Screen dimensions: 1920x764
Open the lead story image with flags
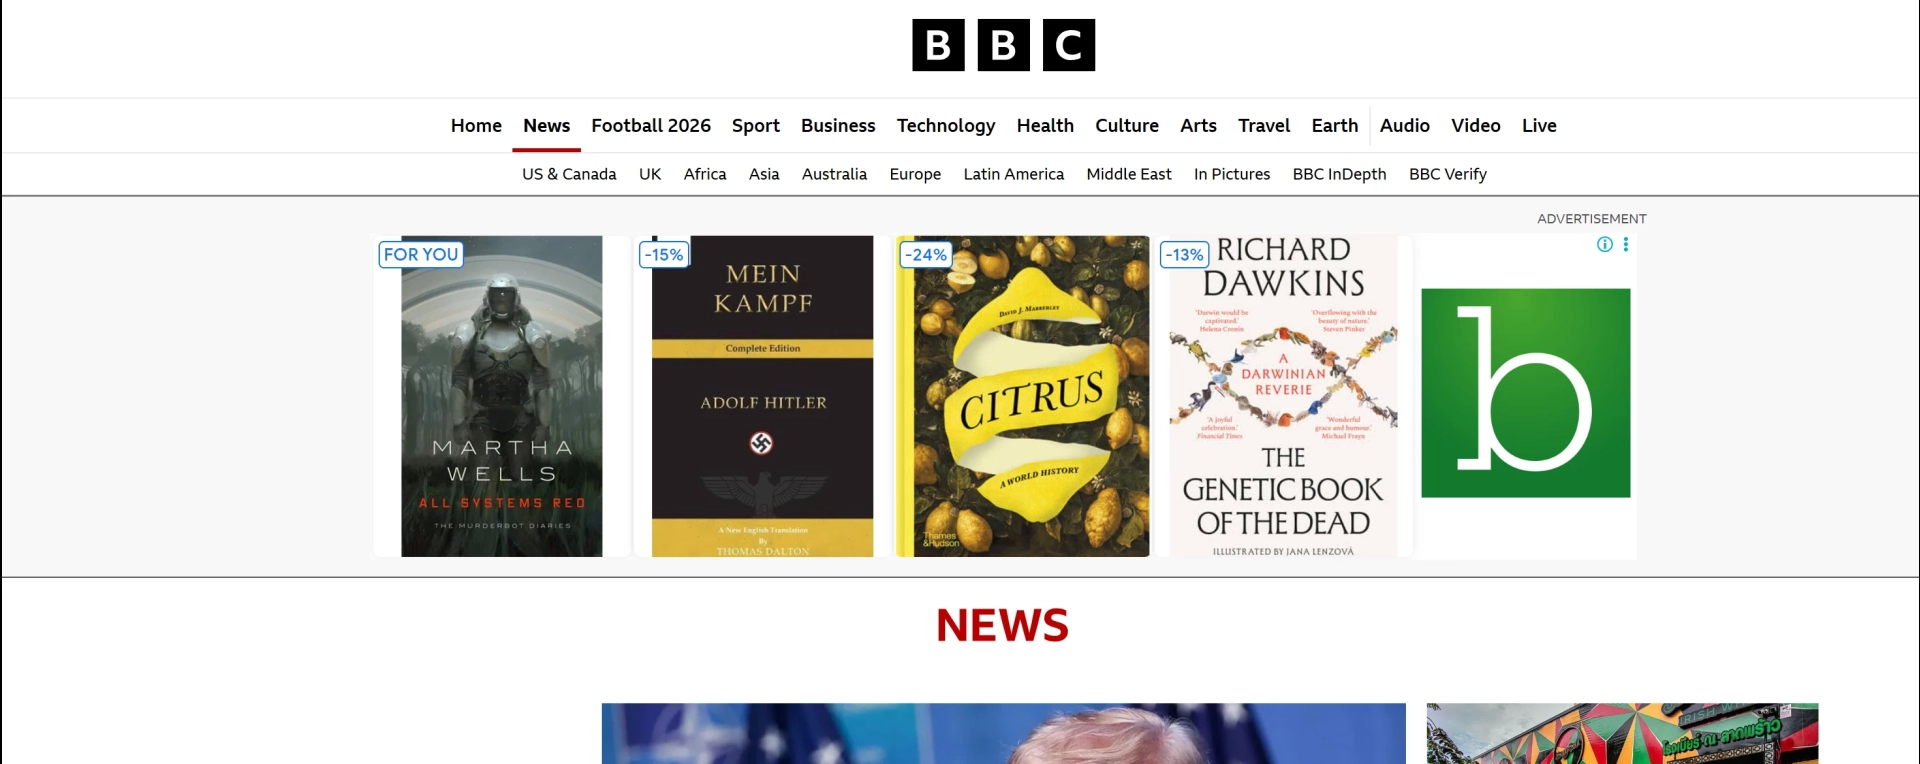tap(1004, 734)
